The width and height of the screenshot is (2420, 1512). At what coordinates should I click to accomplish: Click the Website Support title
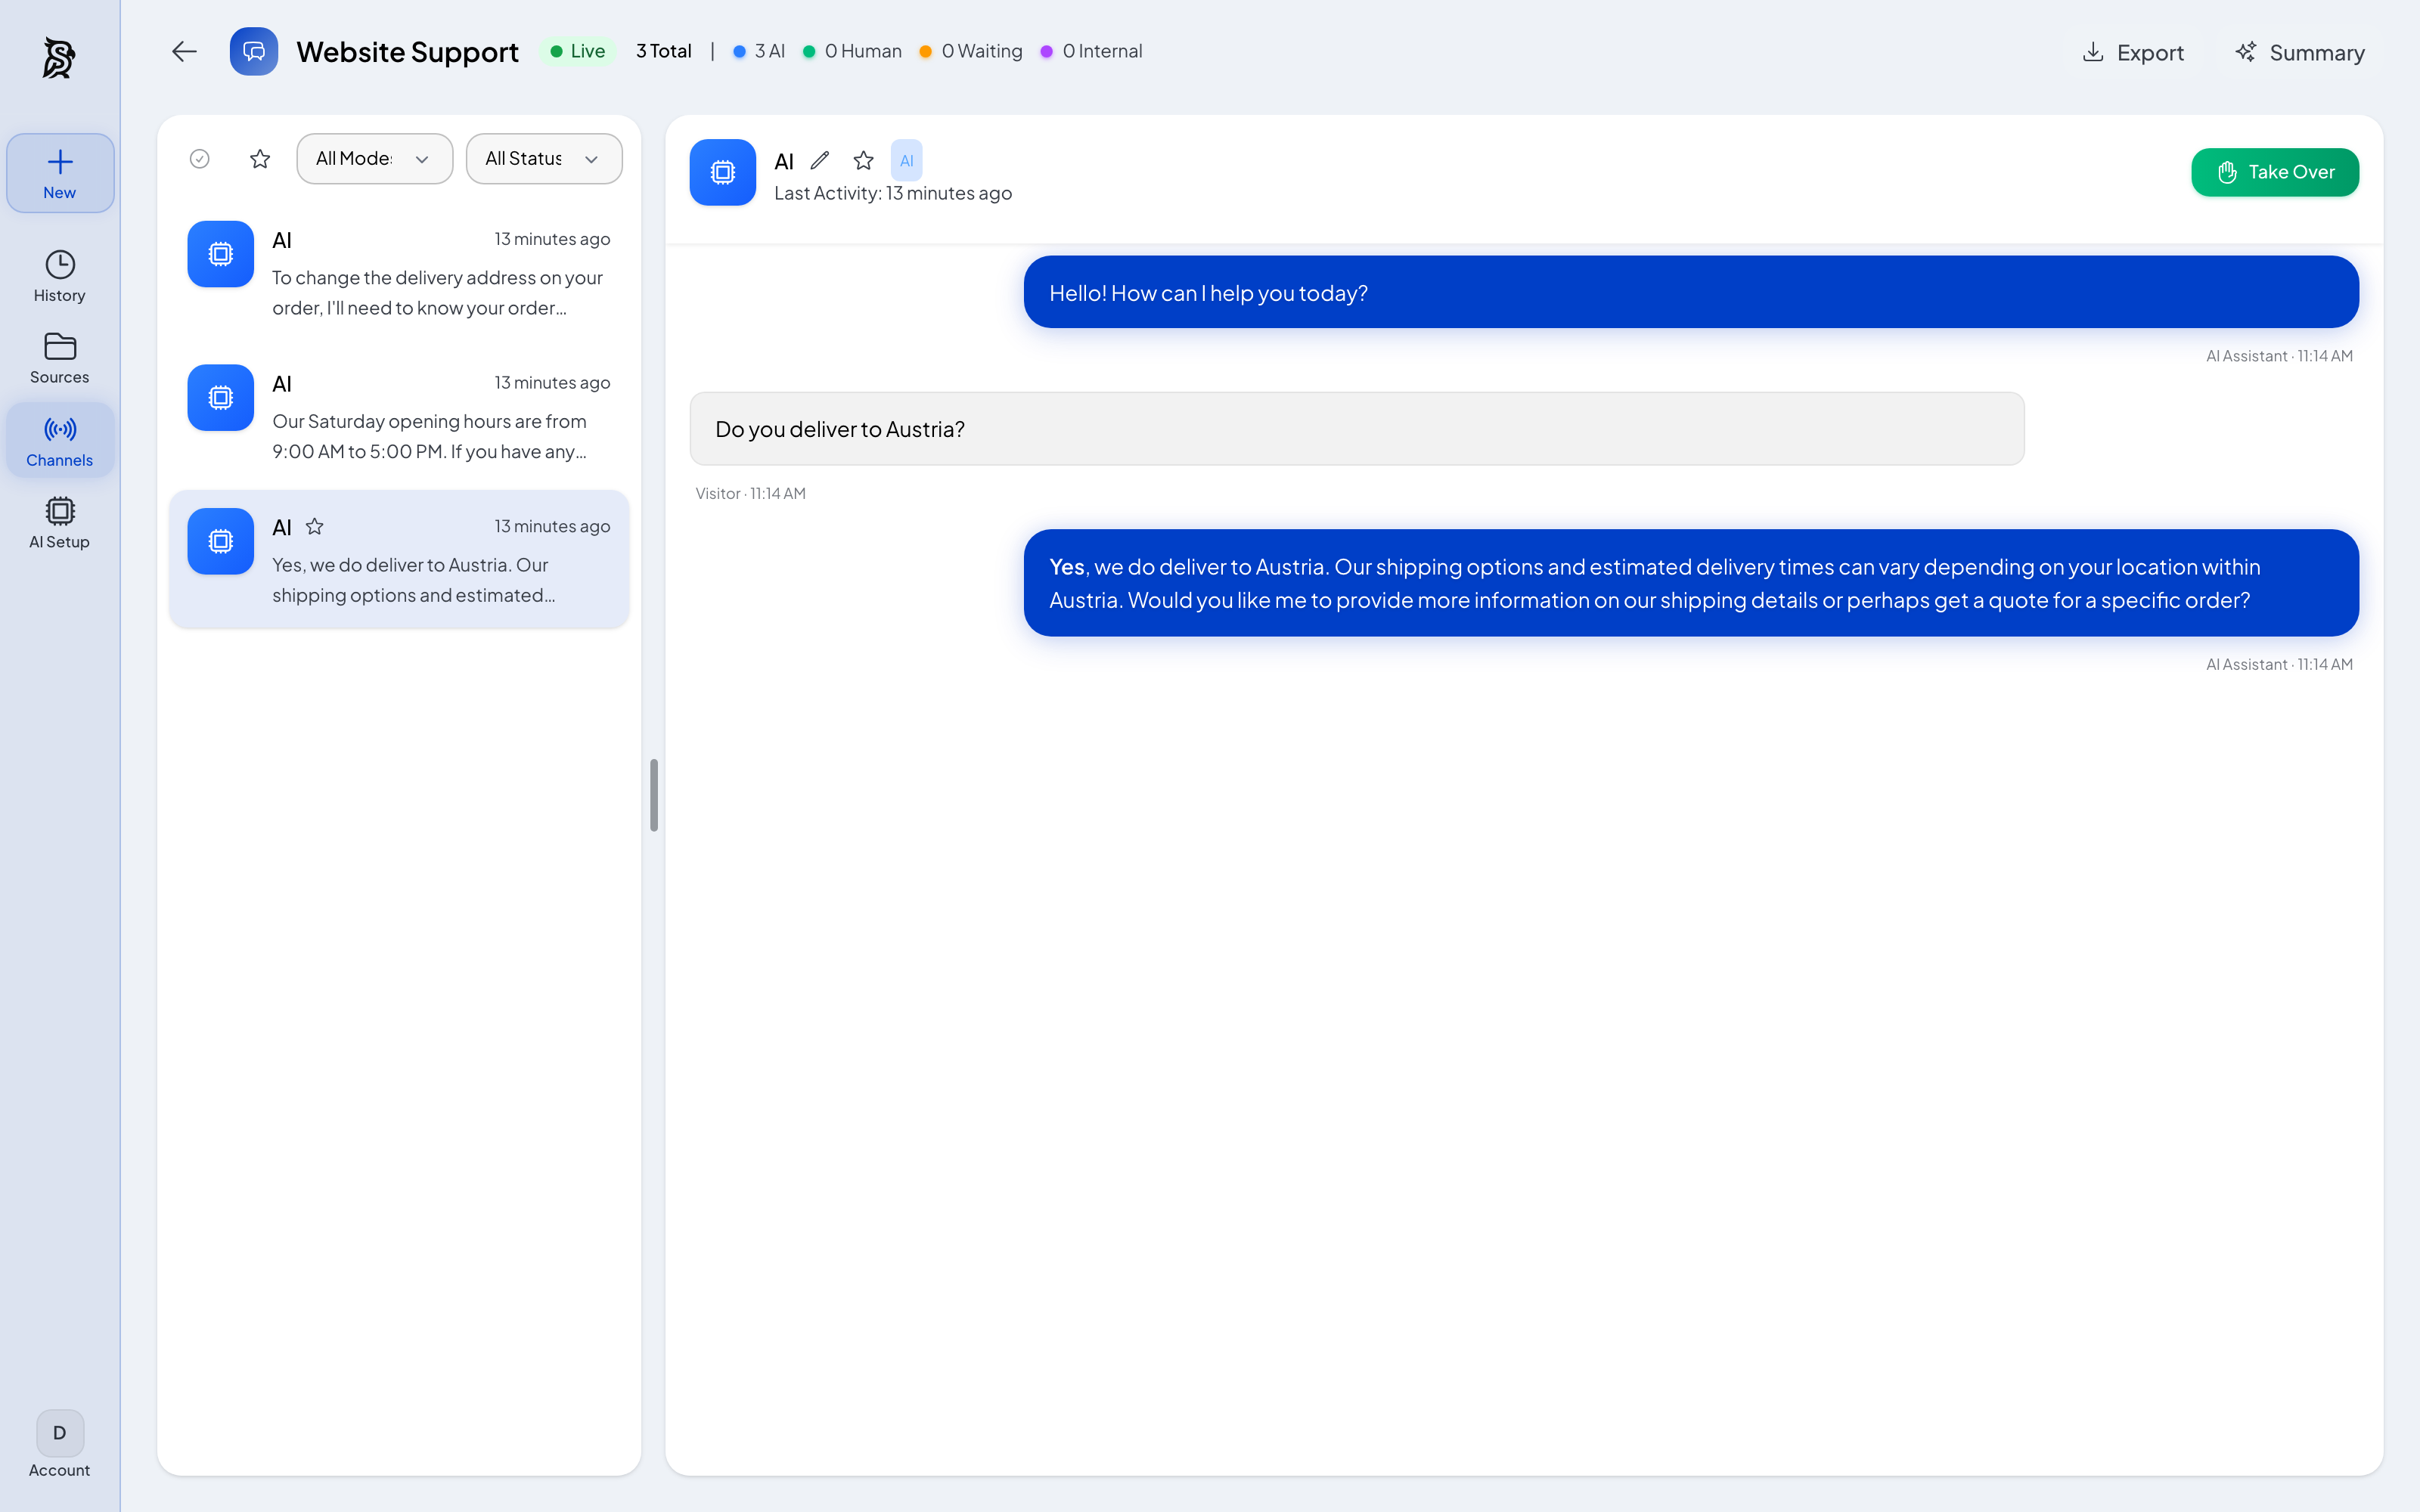point(408,52)
